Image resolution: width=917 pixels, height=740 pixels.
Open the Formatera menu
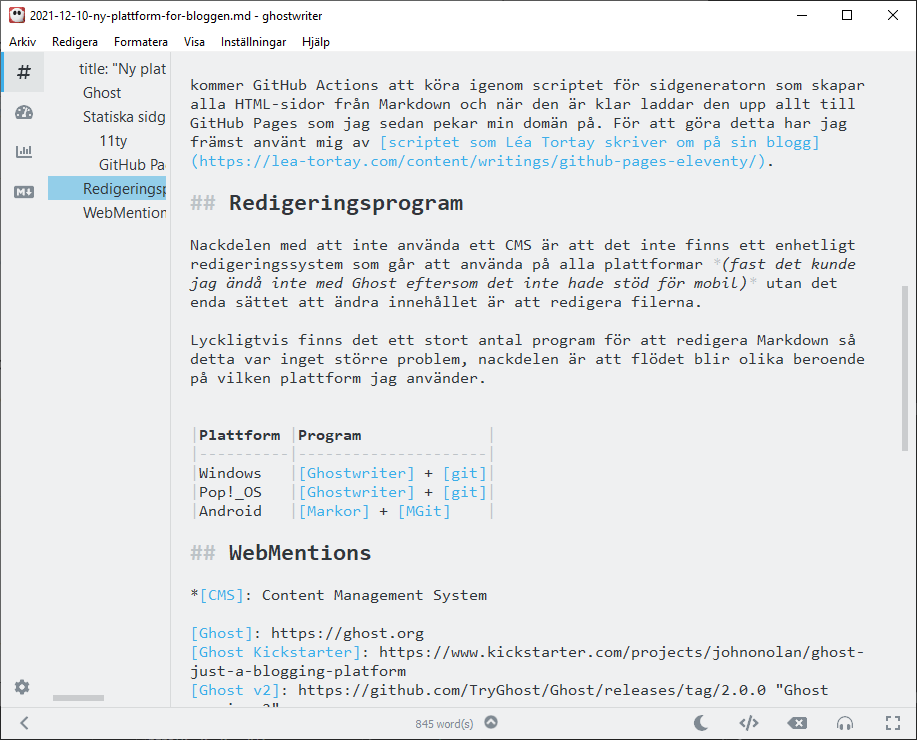pos(140,42)
